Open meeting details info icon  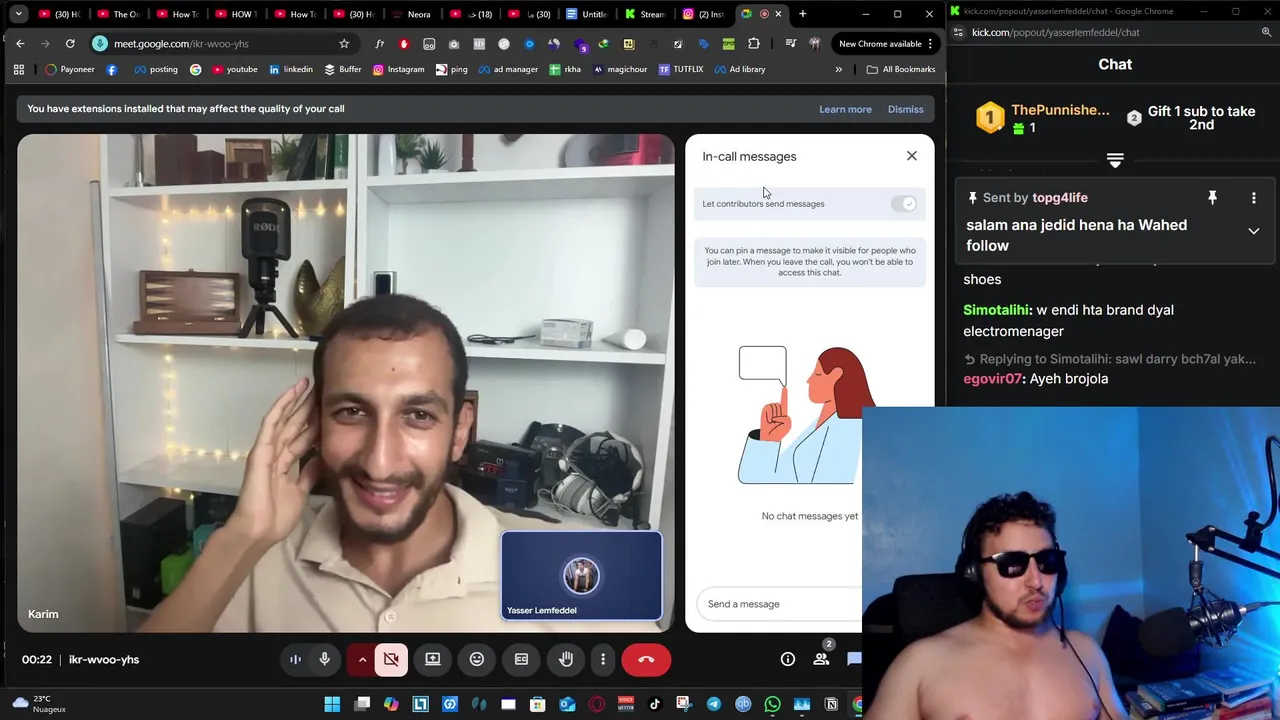point(788,659)
